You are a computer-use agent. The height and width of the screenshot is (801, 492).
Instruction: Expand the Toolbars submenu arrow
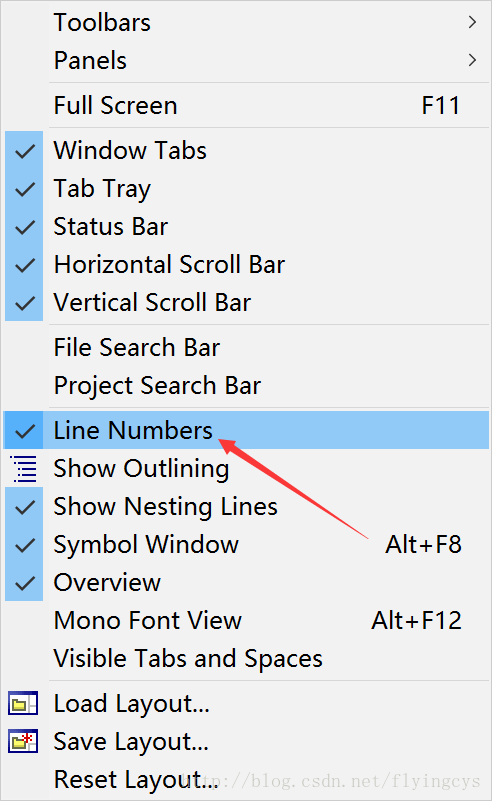pos(472,22)
